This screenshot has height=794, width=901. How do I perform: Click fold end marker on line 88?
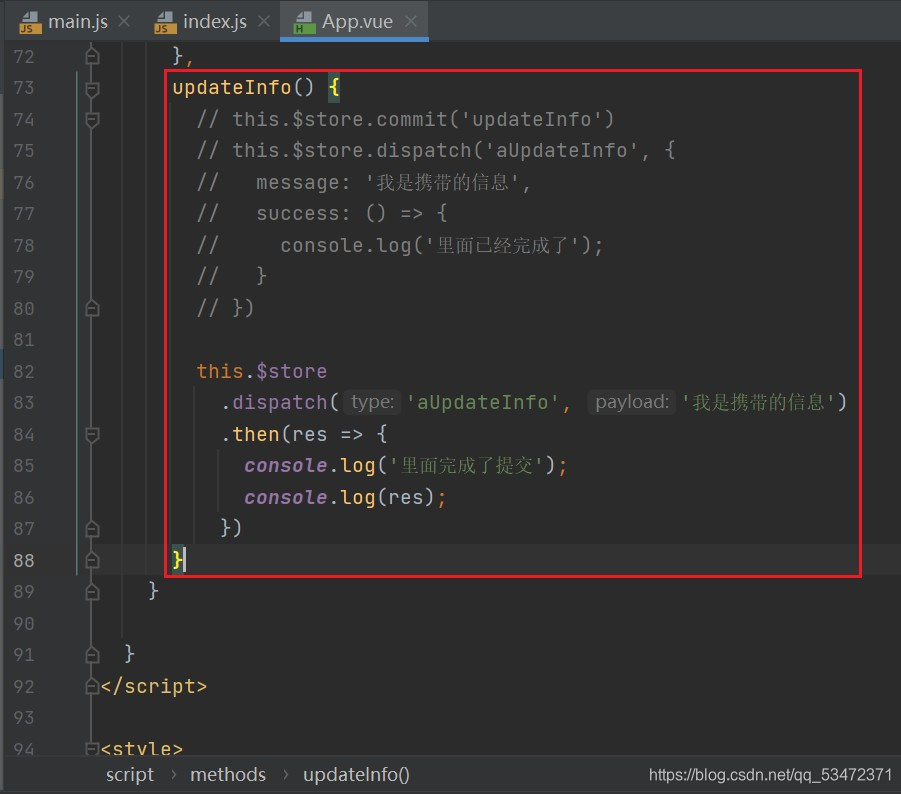(92, 560)
